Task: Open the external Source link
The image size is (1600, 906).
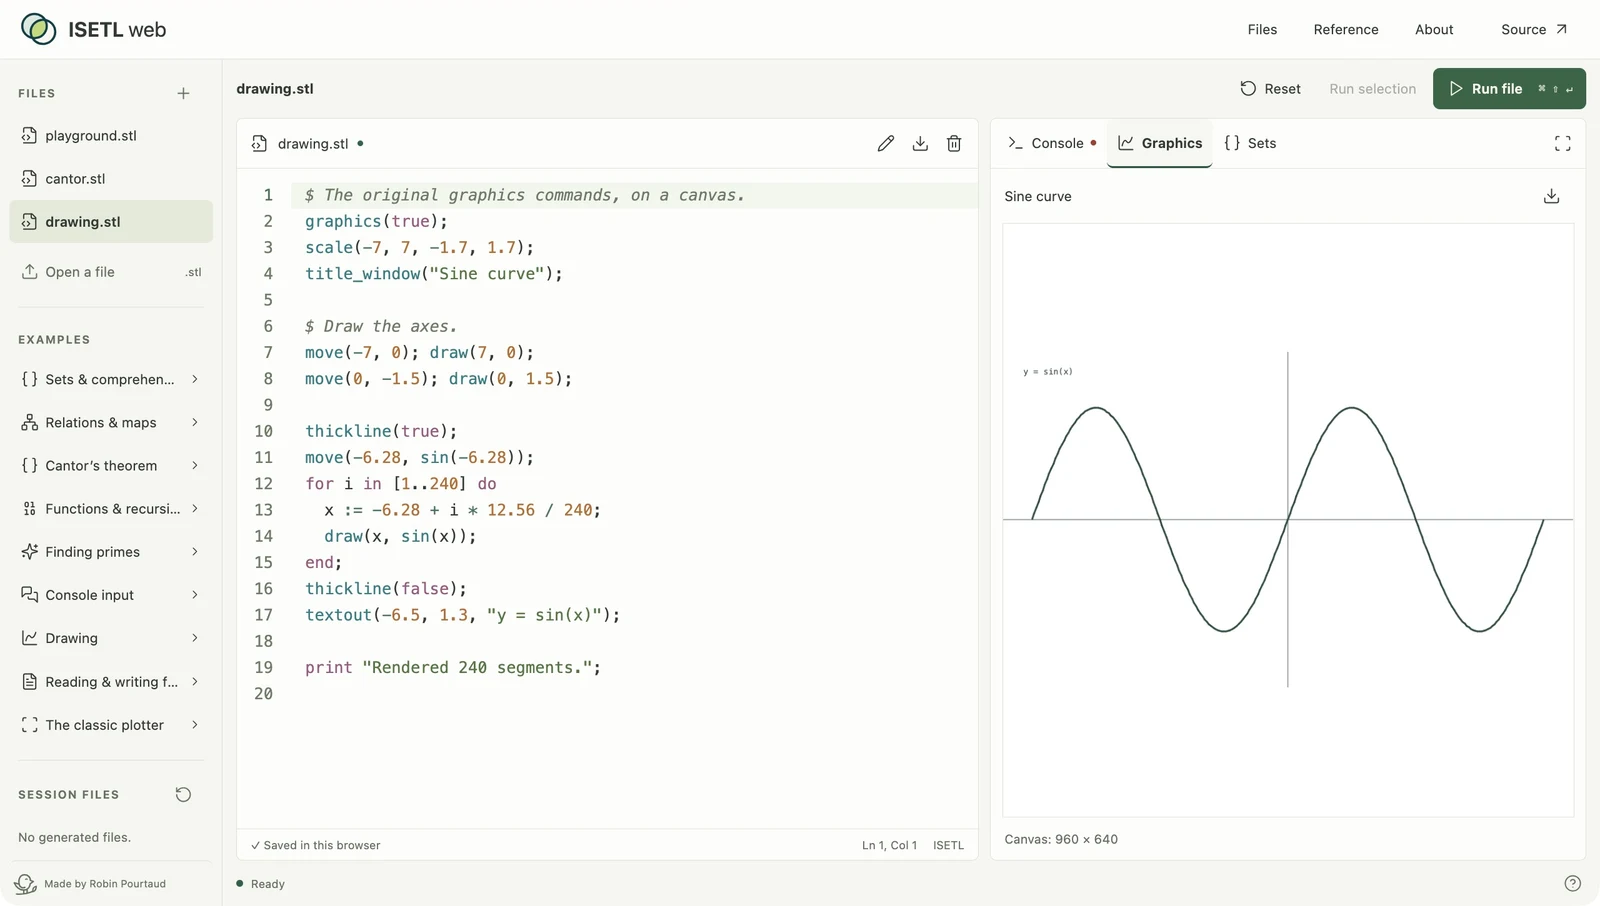Action: (x=1534, y=29)
